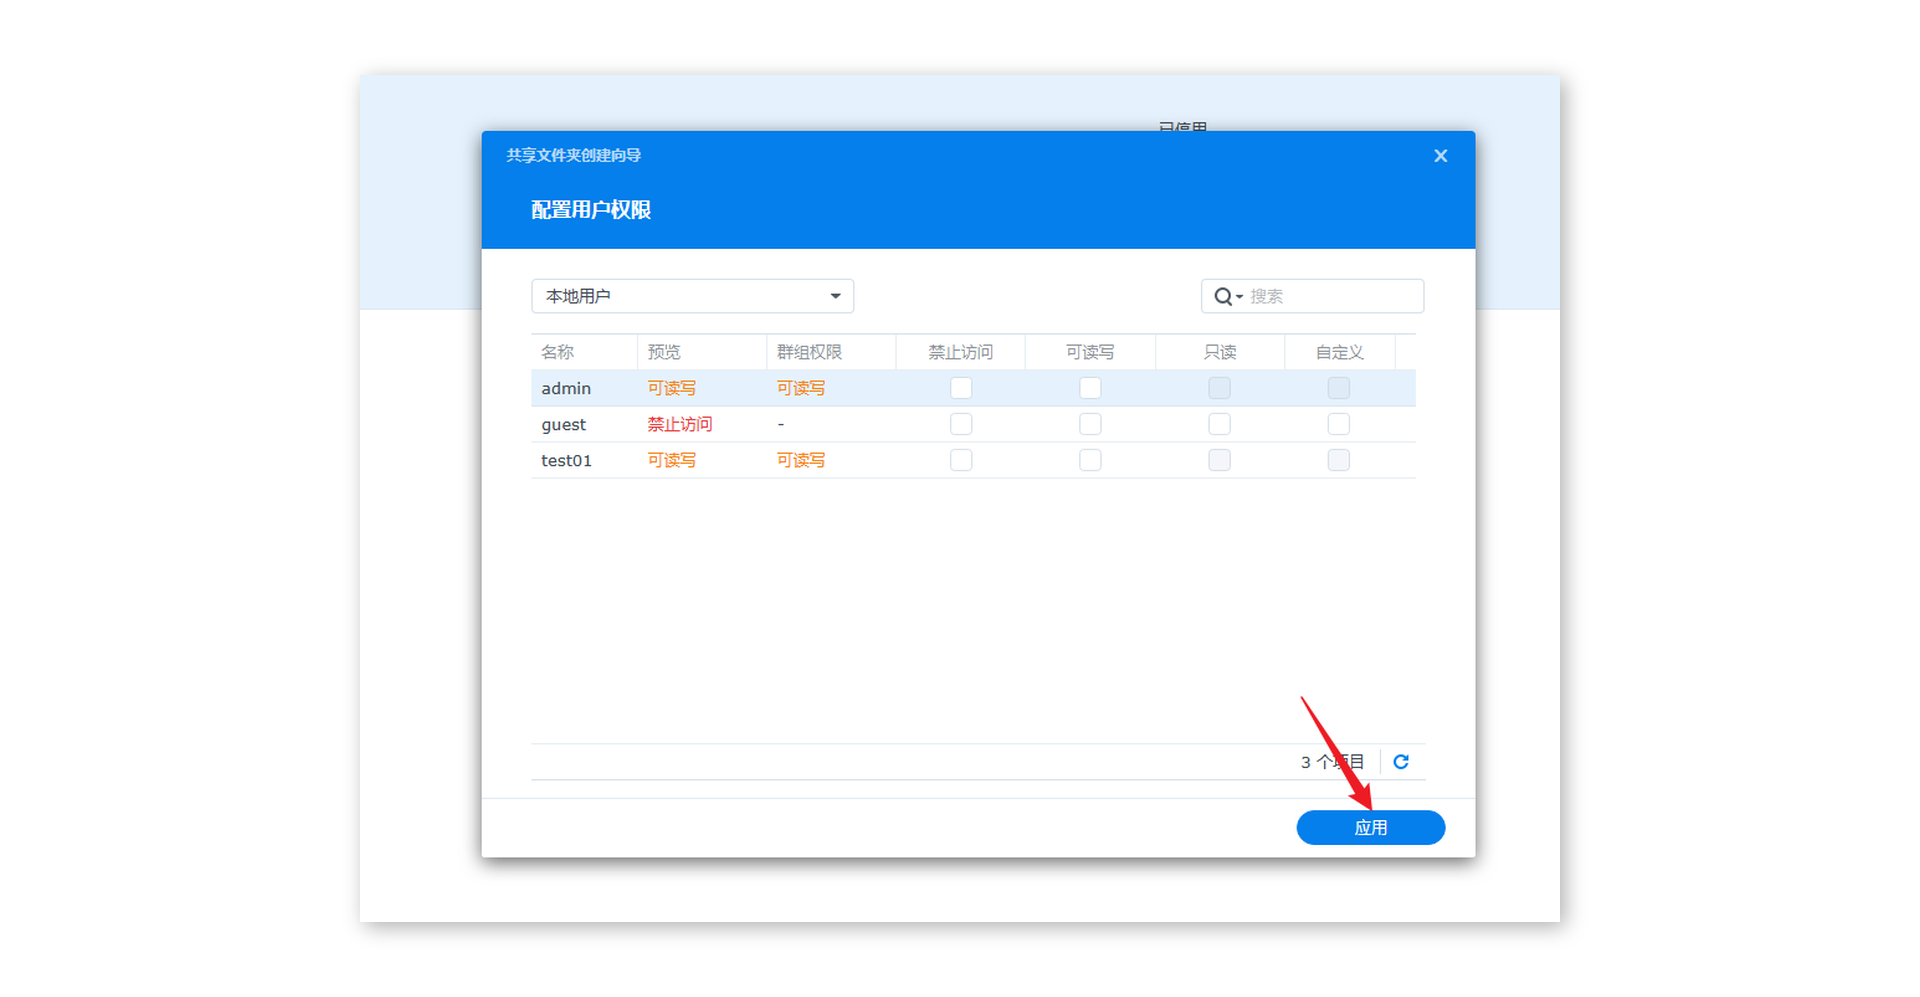Select the test01 user name
Screen dimensions: 1920x997
(567, 460)
